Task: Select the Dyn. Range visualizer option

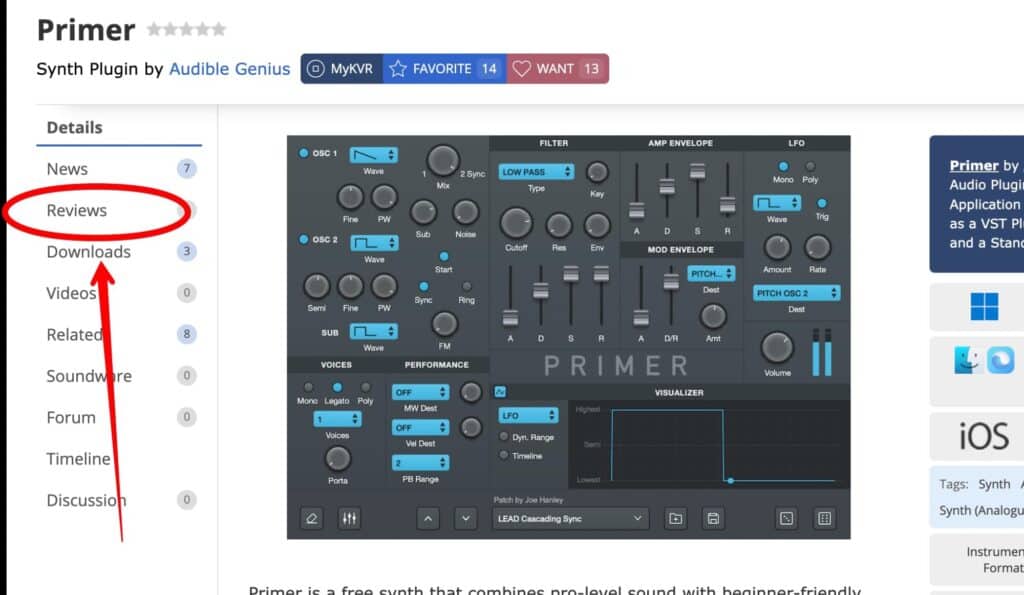Action: coord(504,436)
